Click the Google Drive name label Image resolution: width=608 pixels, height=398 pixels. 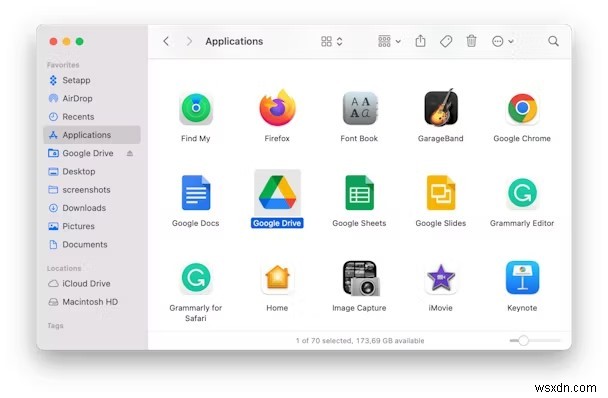(x=277, y=223)
